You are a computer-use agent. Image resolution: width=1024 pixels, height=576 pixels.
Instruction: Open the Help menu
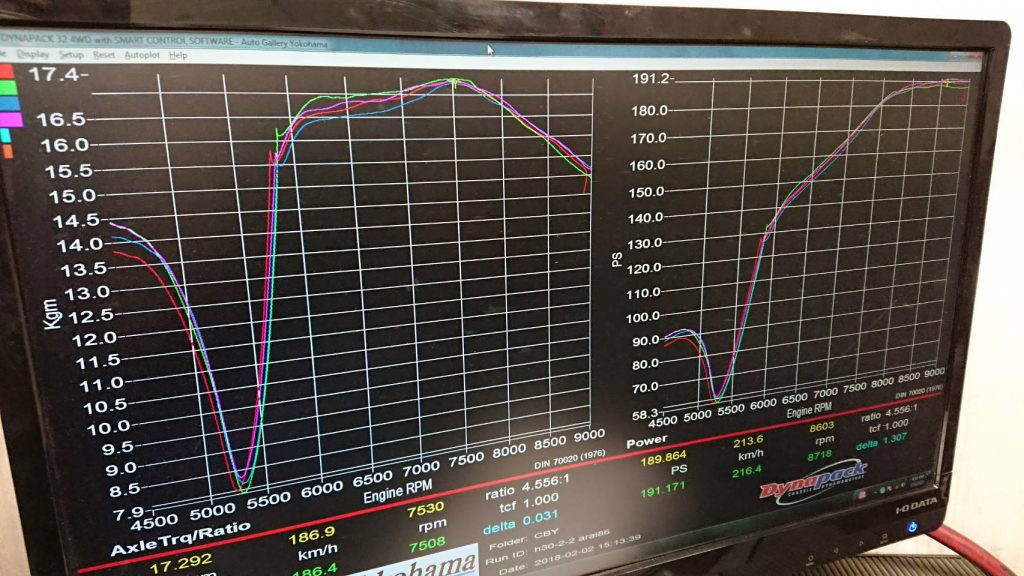click(x=178, y=56)
